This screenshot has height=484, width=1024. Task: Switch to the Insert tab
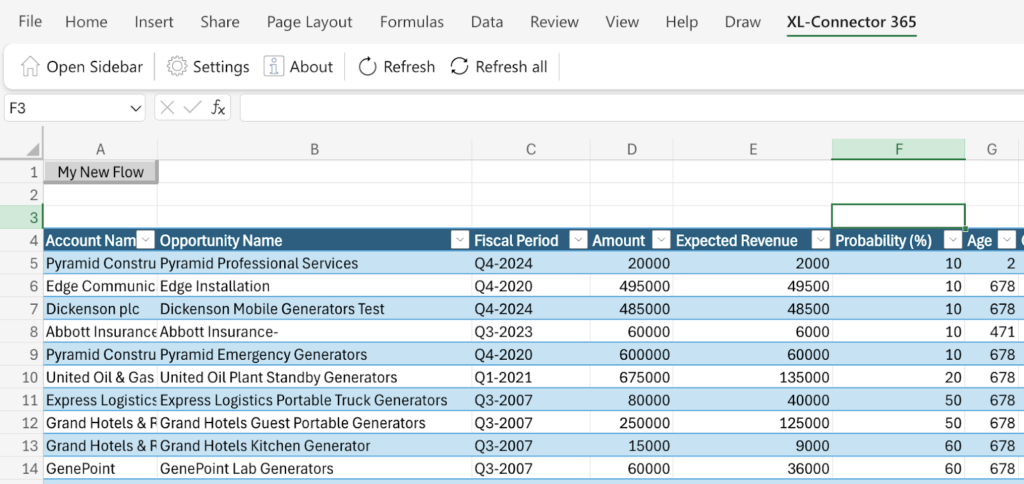point(154,22)
